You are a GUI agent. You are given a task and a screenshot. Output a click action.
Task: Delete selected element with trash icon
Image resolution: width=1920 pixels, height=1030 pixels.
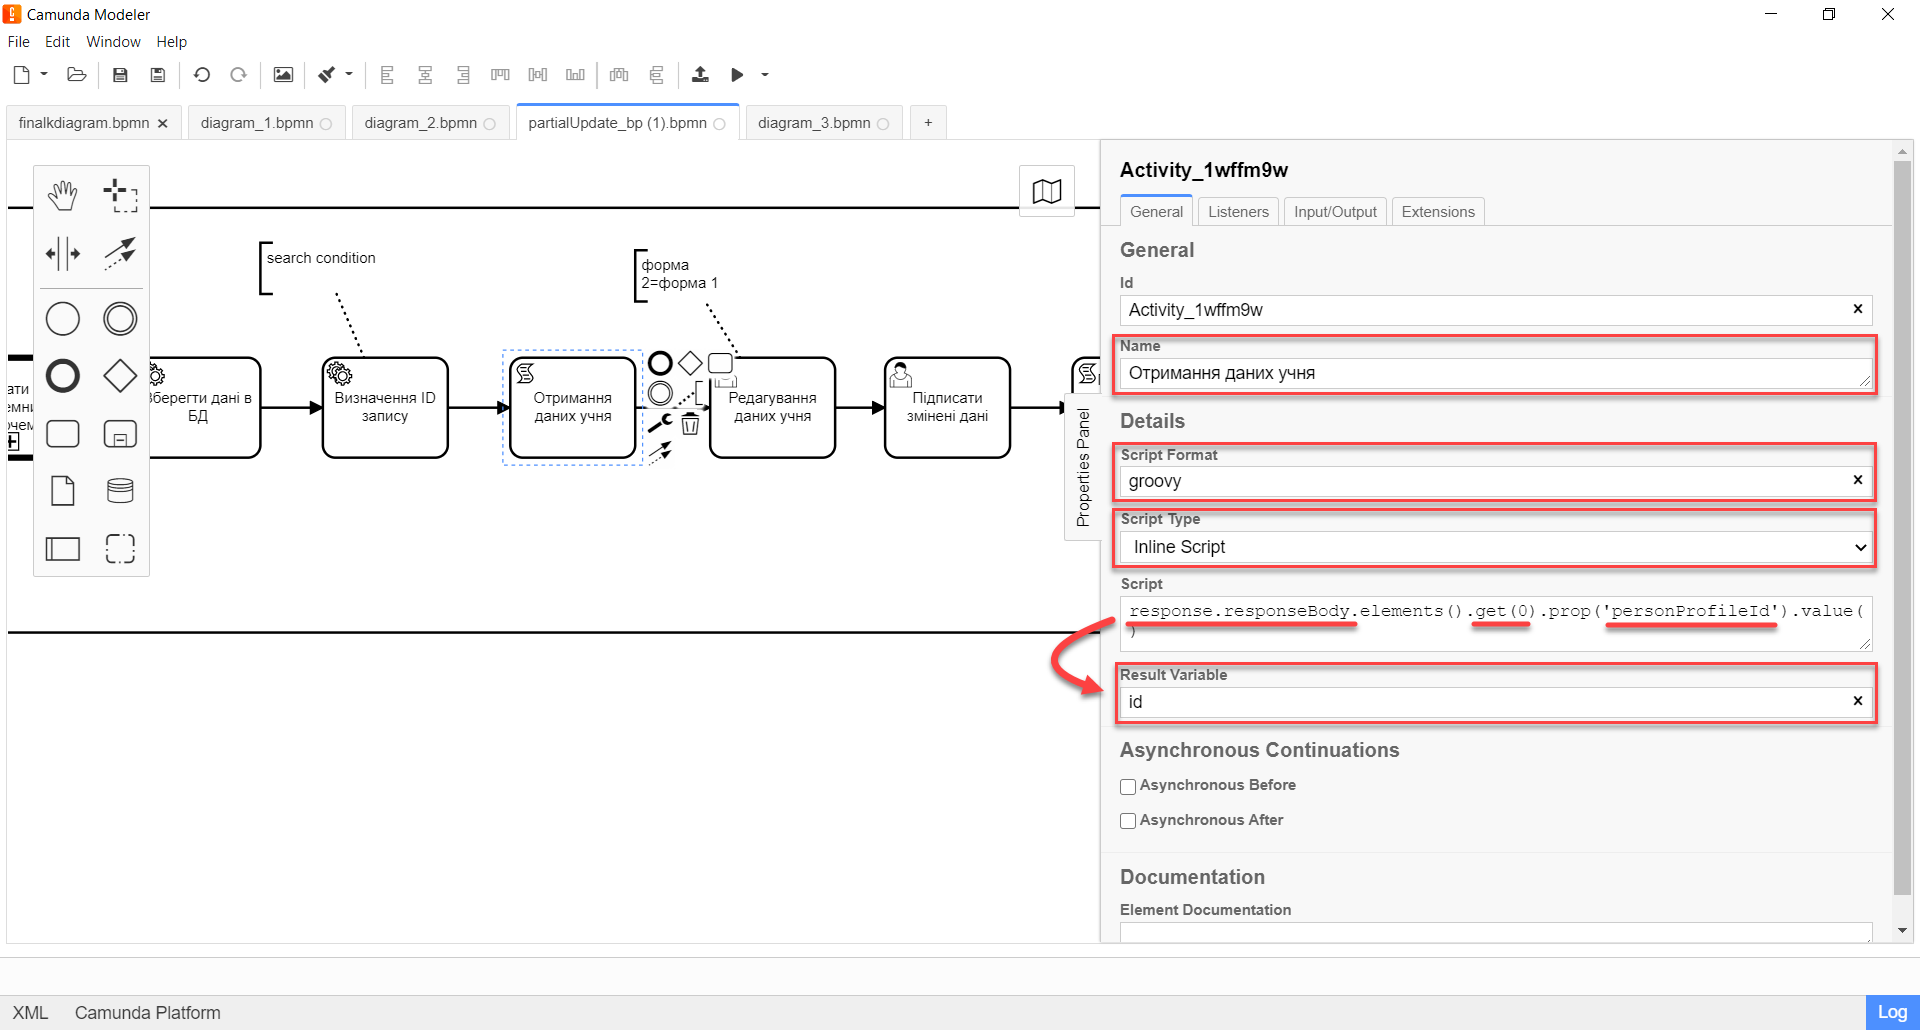click(x=690, y=425)
